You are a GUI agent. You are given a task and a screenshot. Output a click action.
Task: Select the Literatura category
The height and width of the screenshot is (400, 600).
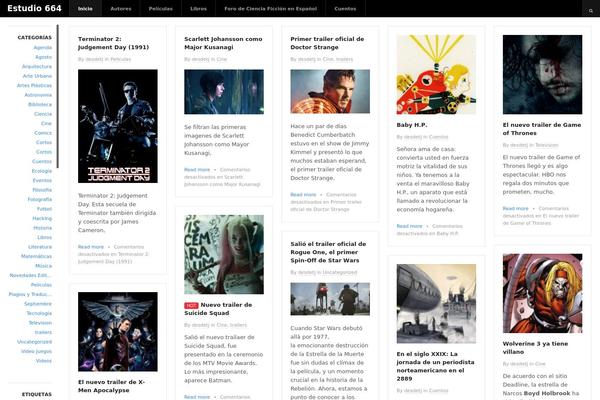(x=40, y=247)
